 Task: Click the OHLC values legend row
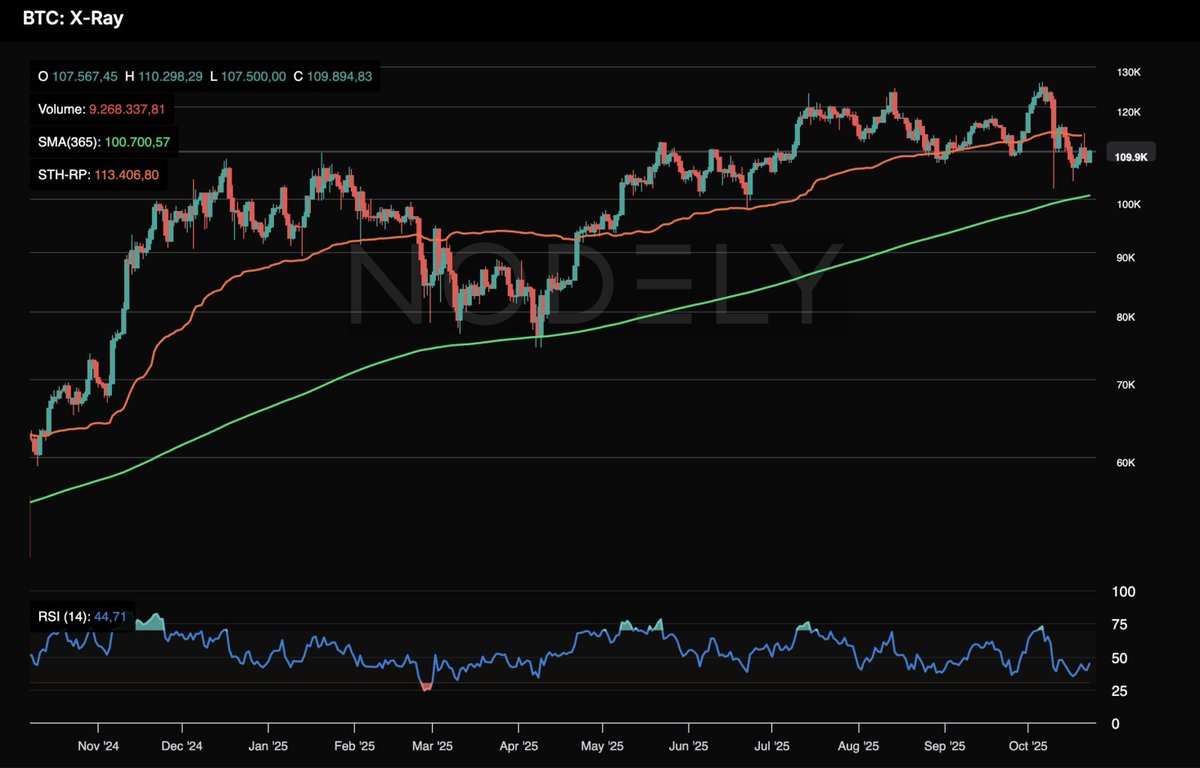[x=204, y=76]
